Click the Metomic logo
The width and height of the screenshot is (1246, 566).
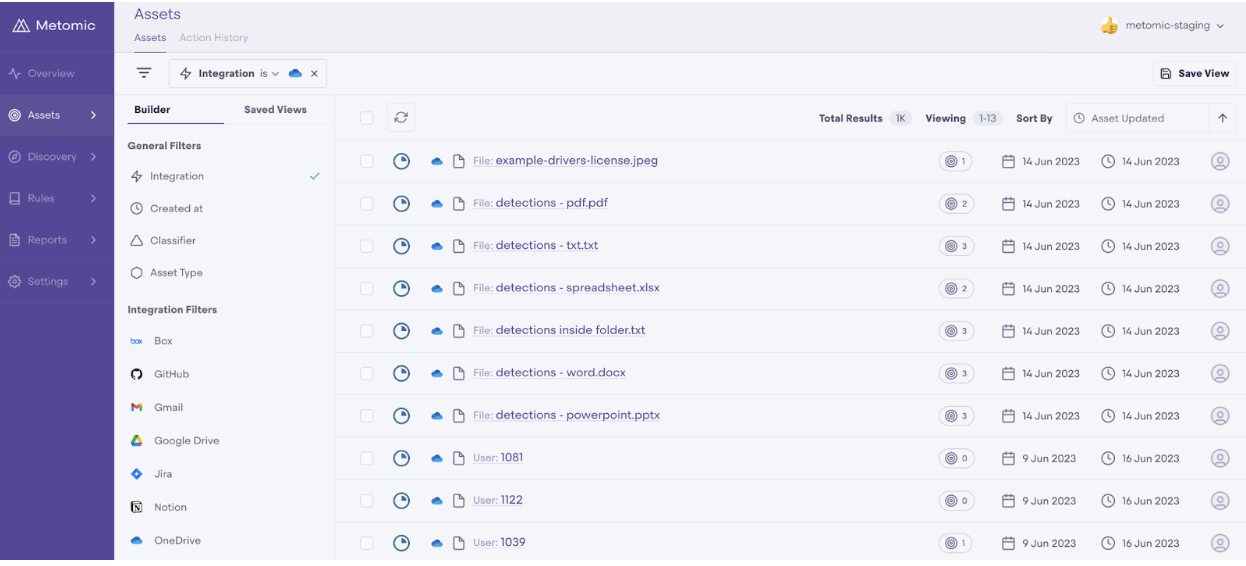tap(54, 26)
